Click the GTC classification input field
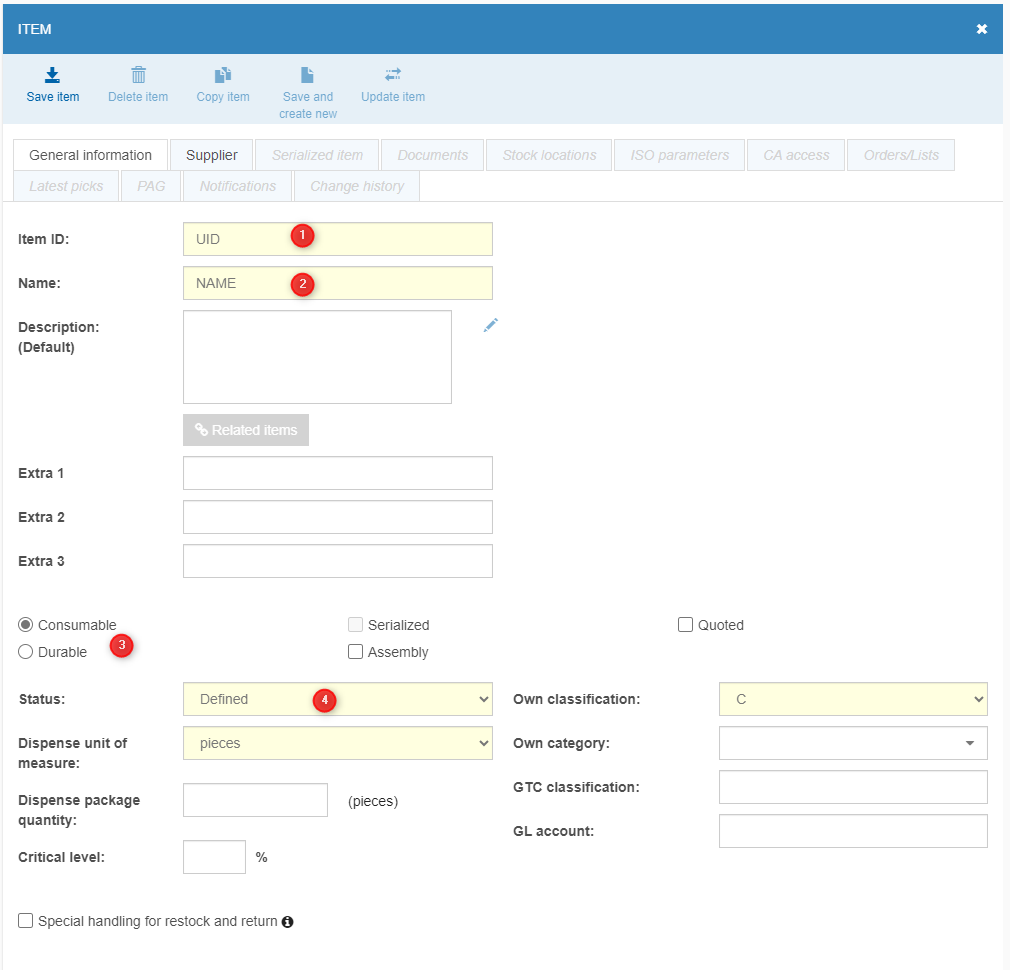This screenshot has height=970, width=1010. point(853,786)
